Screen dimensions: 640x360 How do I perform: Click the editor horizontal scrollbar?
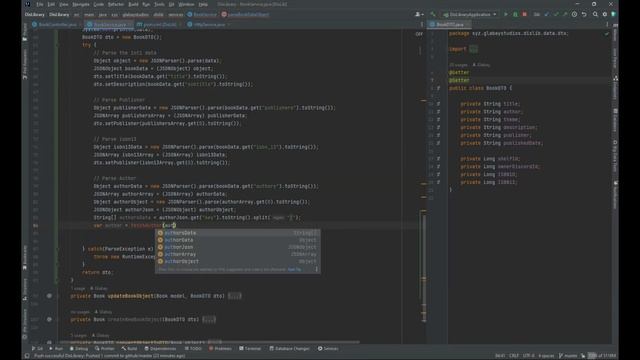210,342
